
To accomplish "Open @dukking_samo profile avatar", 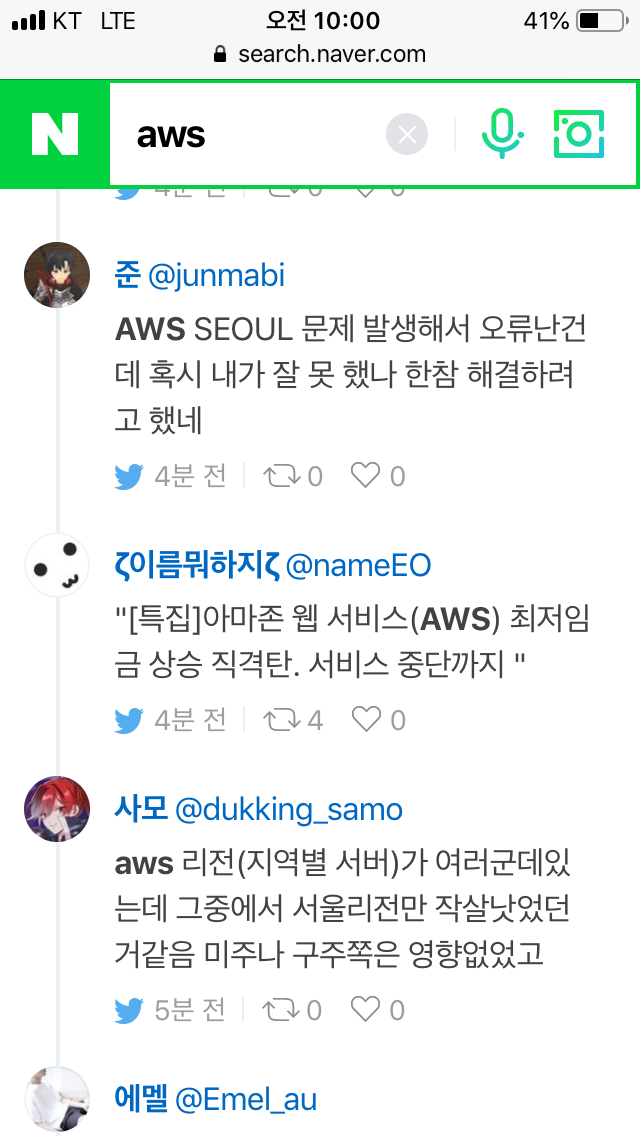I will pos(57,809).
